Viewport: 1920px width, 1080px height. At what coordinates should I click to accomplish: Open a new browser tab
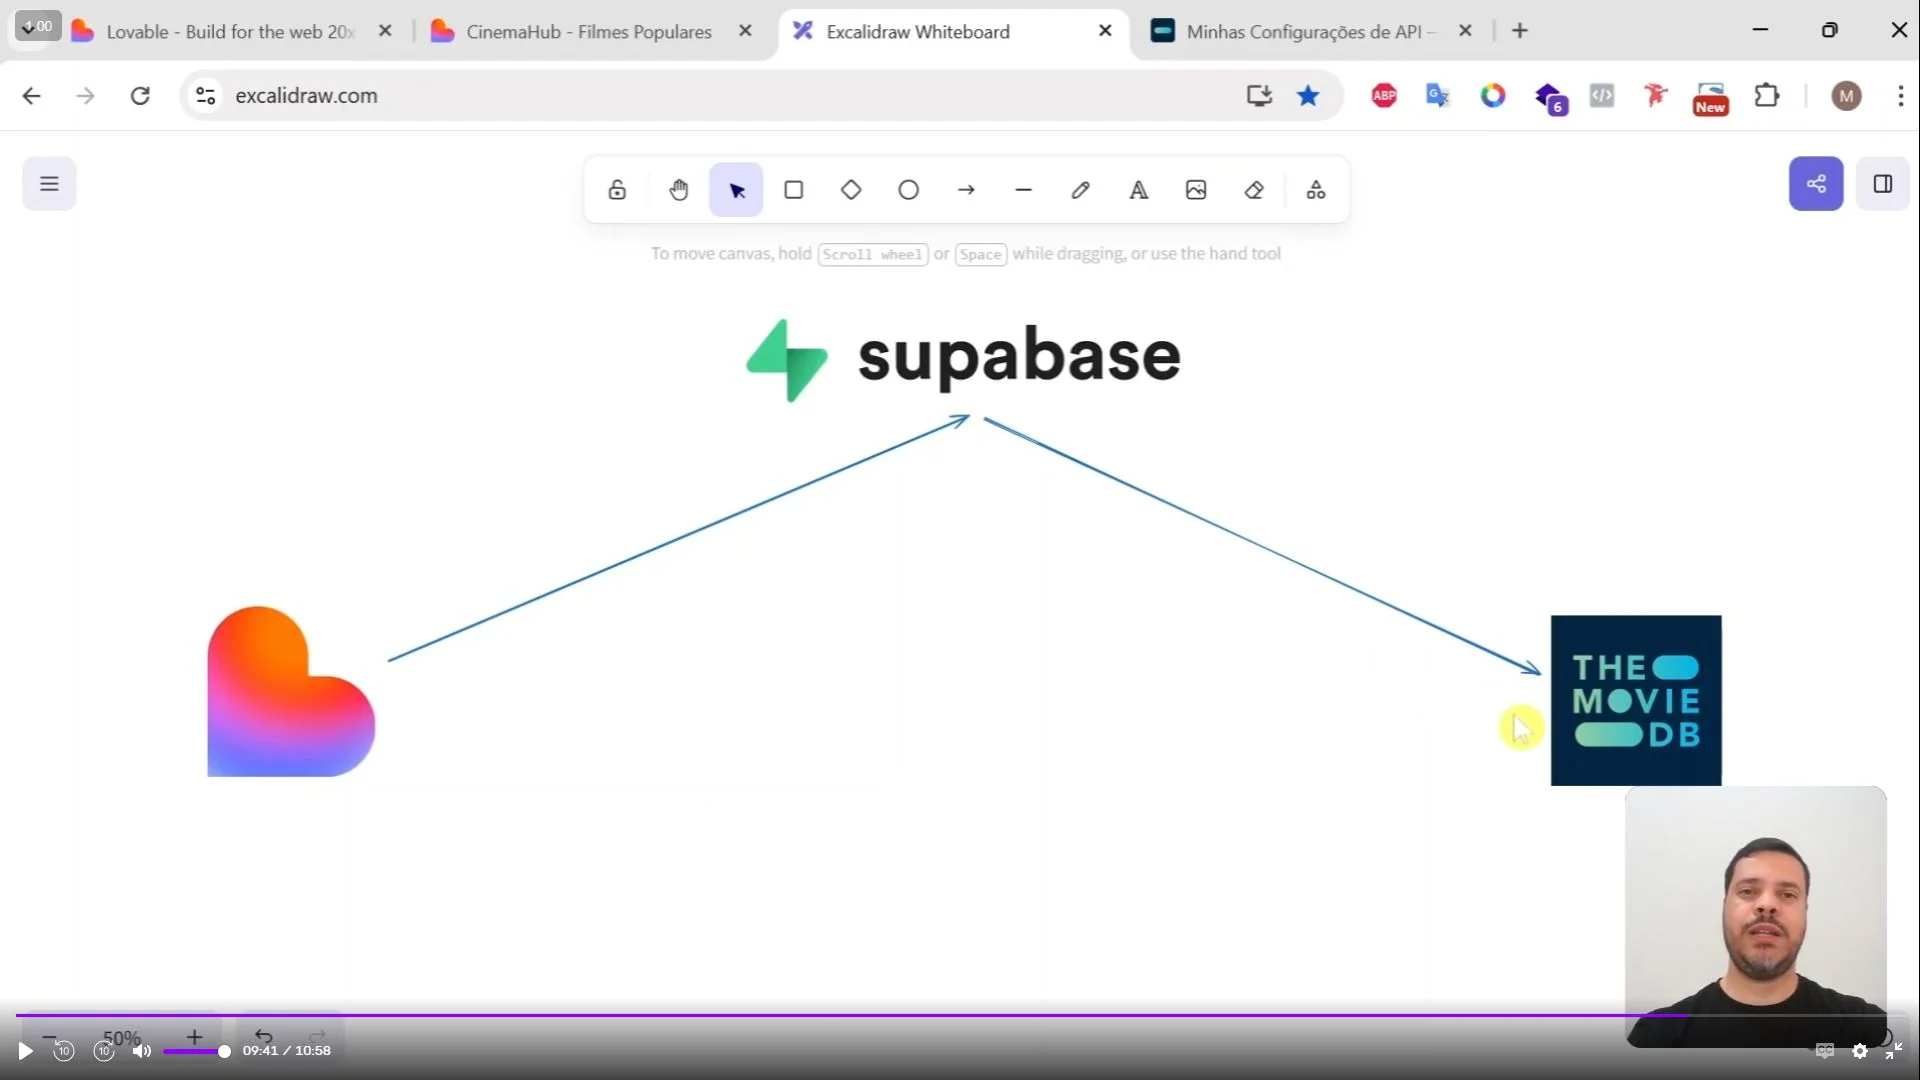(x=1520, y=31)
